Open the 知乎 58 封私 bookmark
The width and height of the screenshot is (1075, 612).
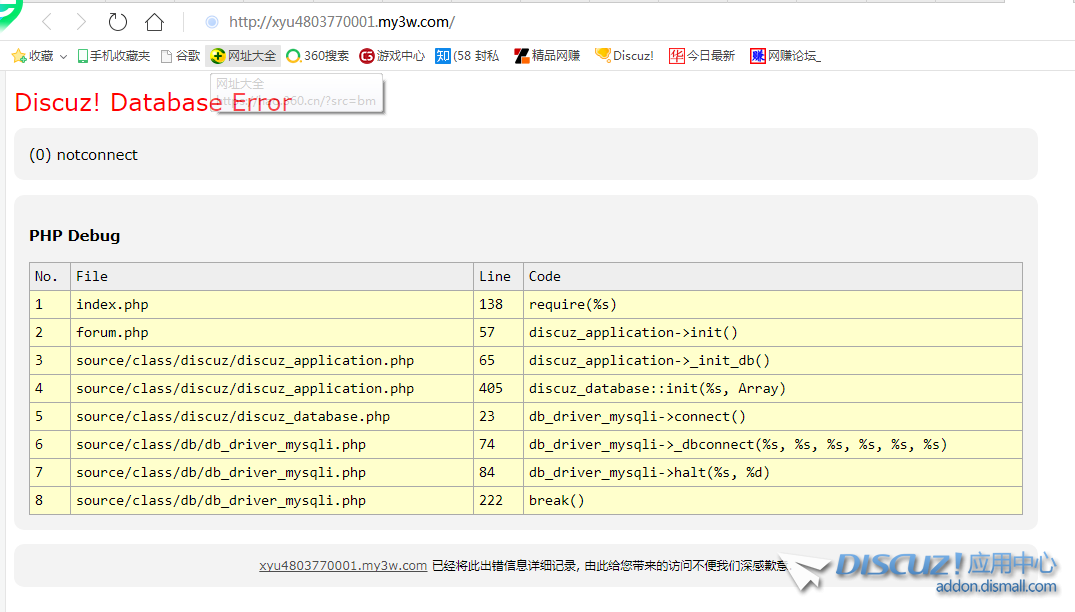click(467, 56)
